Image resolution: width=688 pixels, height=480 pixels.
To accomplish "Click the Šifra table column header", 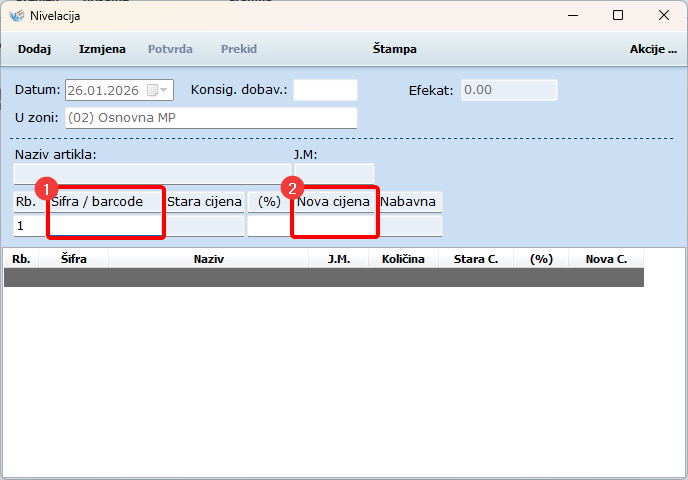I will click(73, 259).
